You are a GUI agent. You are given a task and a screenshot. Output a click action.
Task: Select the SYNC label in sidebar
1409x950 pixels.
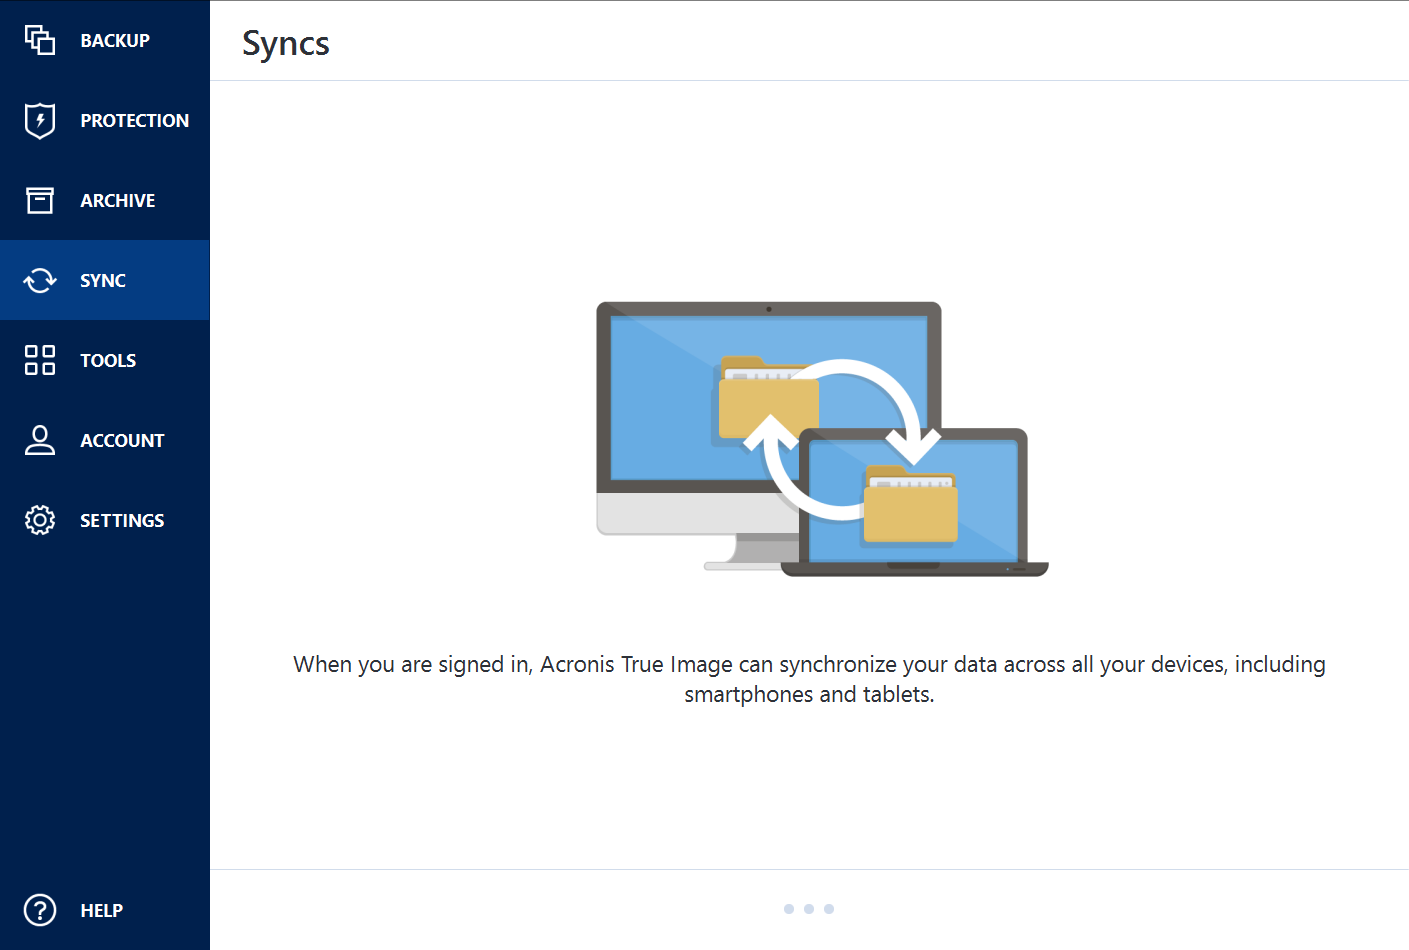pos(103,280)
